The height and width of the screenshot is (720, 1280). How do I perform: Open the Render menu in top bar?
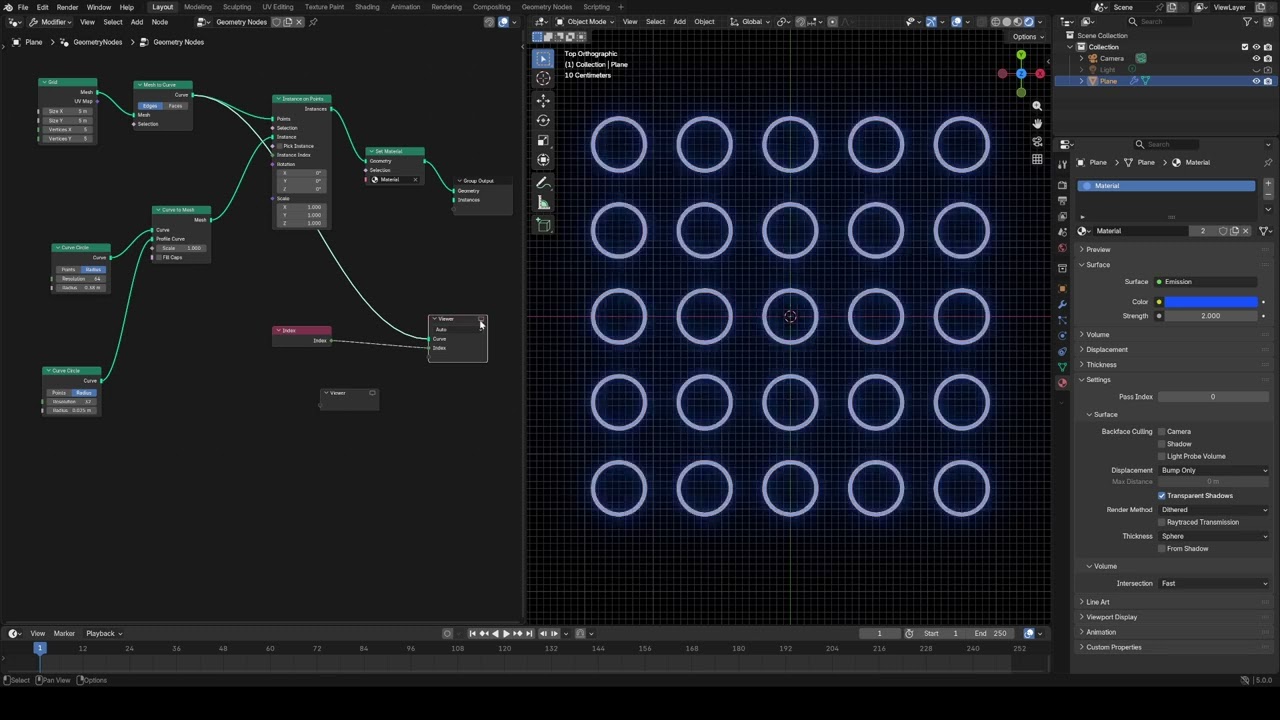tap(67, 7)
